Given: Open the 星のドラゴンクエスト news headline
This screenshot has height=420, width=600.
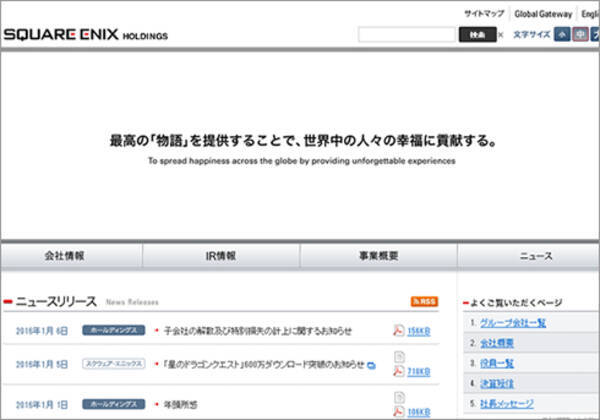Looking at the screenshot, I should [264, 365].
